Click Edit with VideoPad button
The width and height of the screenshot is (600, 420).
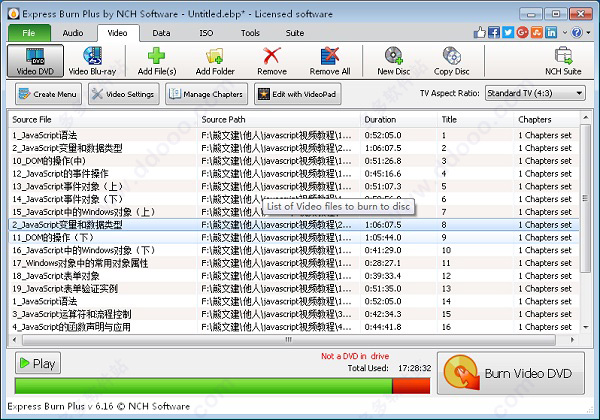pos(298,94)
